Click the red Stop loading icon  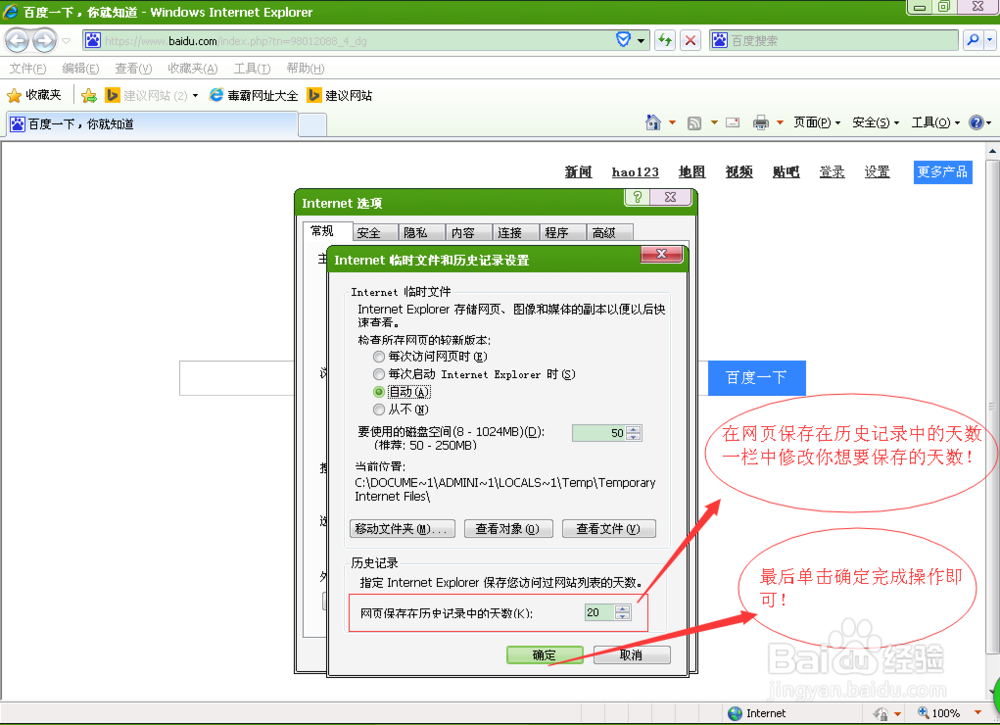(x=690, y=41)
